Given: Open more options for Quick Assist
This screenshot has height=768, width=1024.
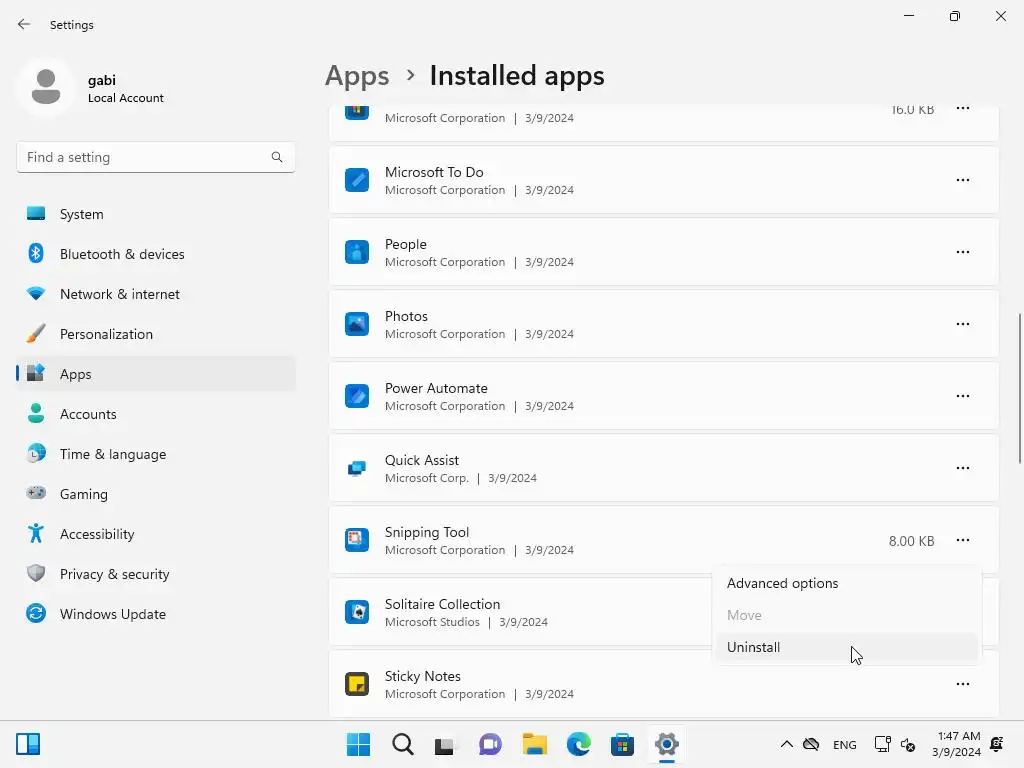Looking at the screenshot, I should click(963, 468).
